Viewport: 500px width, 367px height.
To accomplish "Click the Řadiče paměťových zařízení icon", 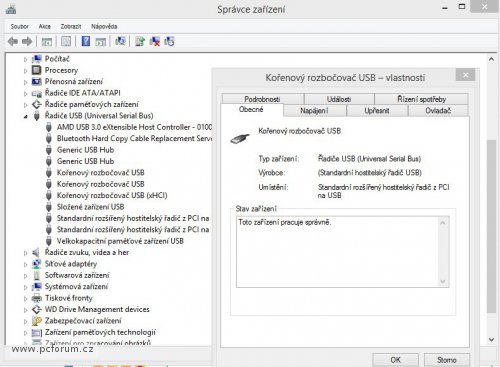I will 37,104.
